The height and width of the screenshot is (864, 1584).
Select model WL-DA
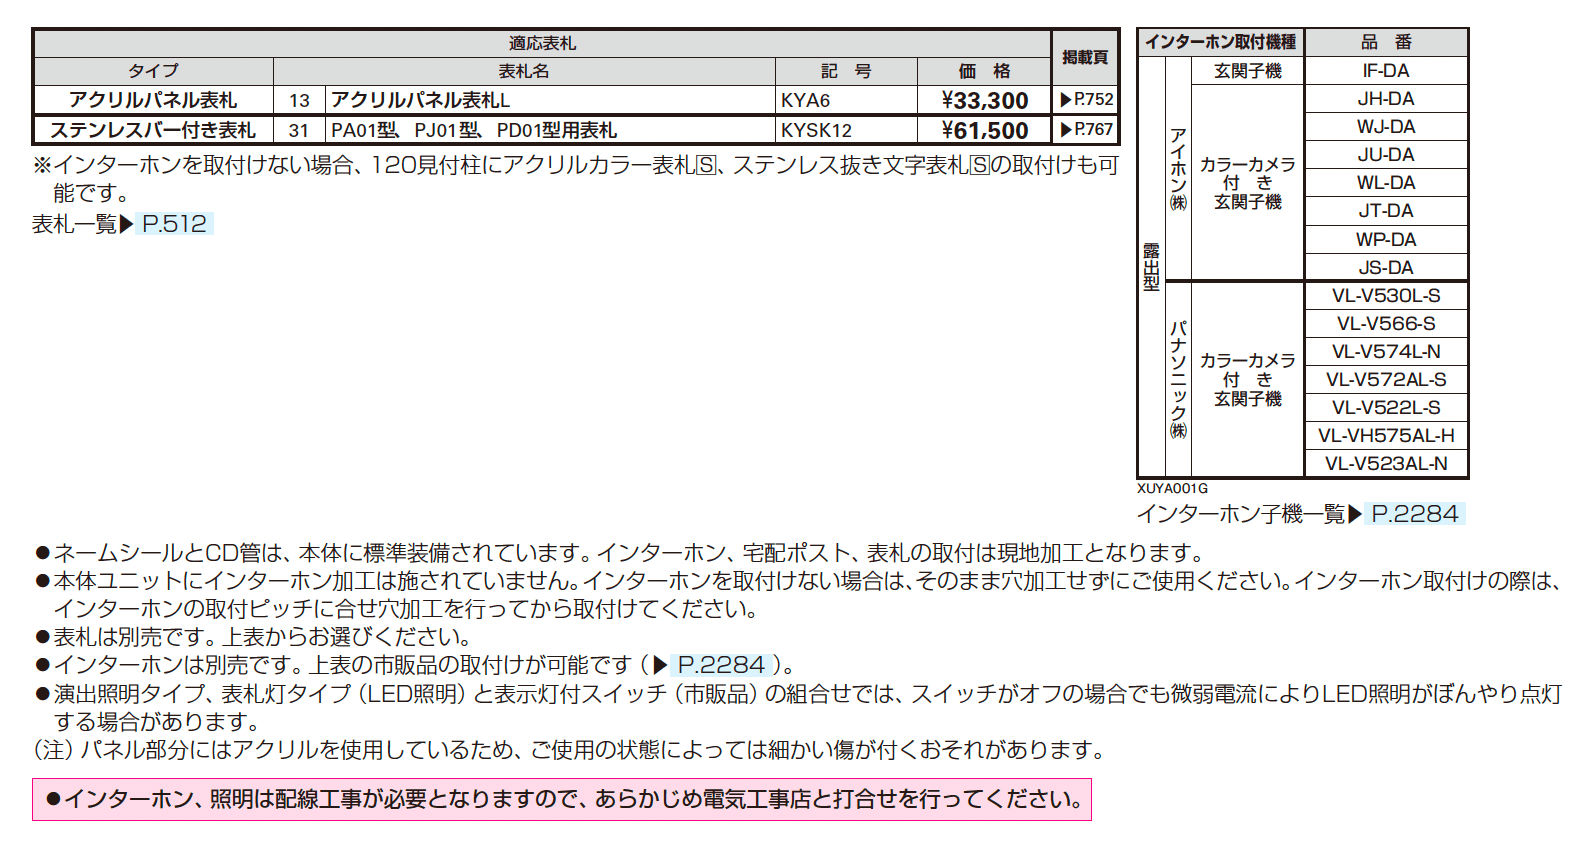[1386, 182]
